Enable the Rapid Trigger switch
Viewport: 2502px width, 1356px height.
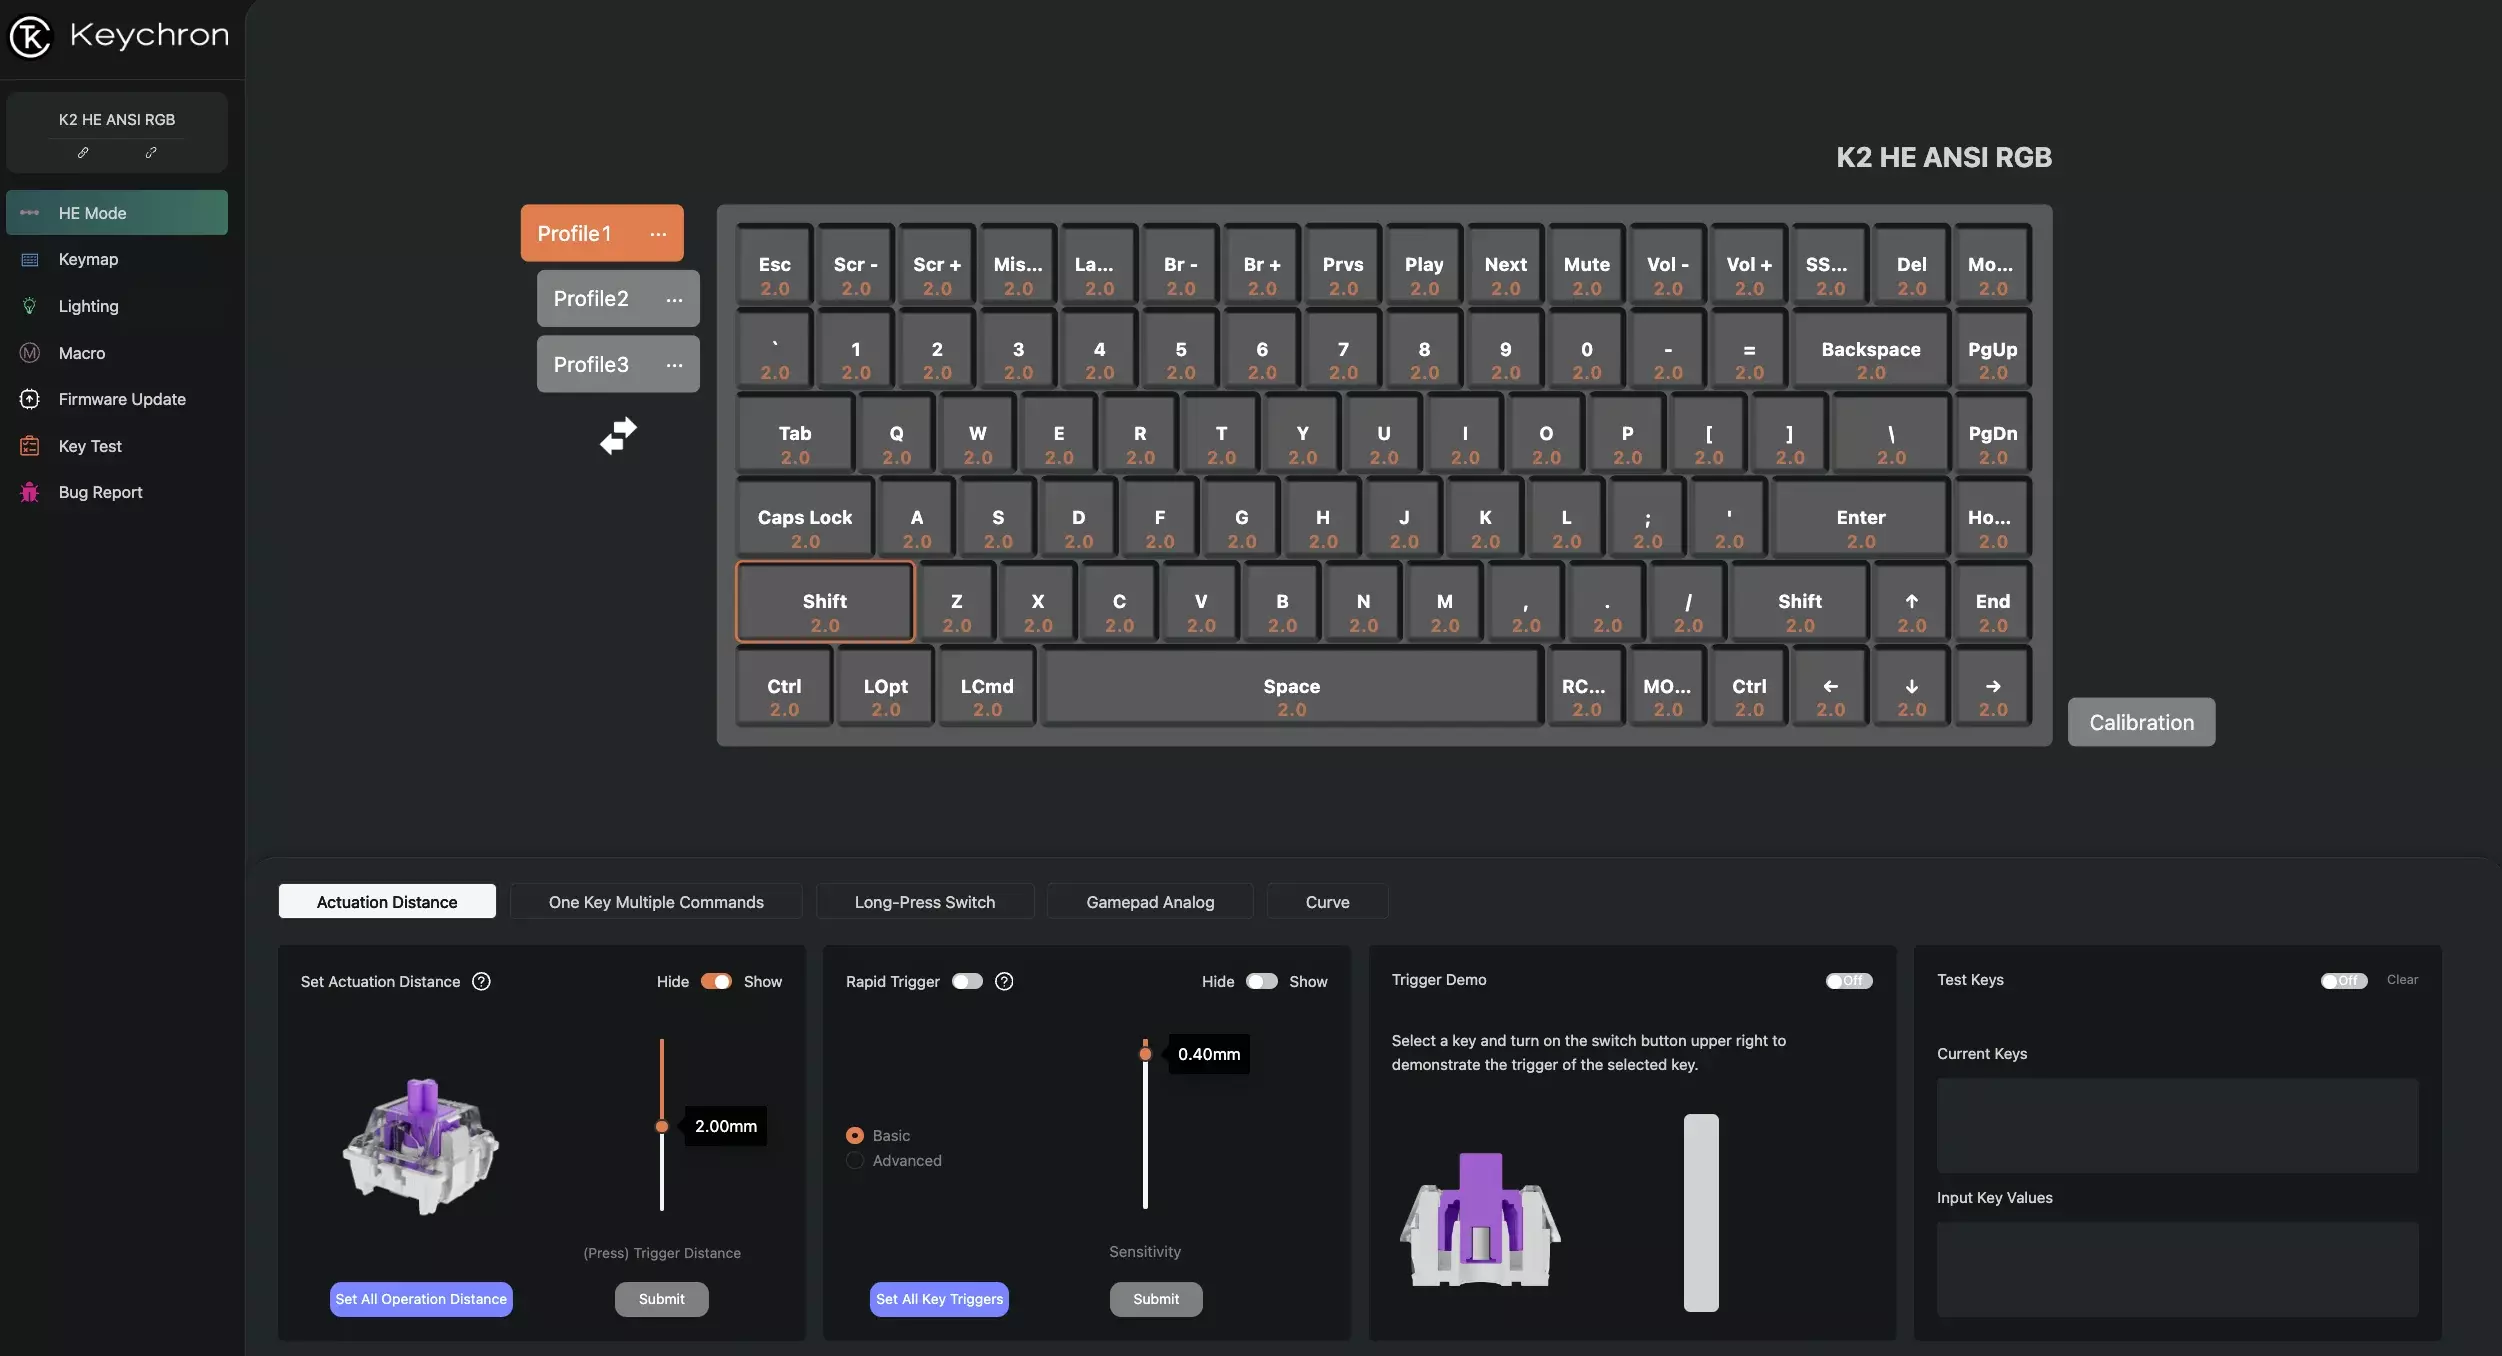click(x=967, y=981)
